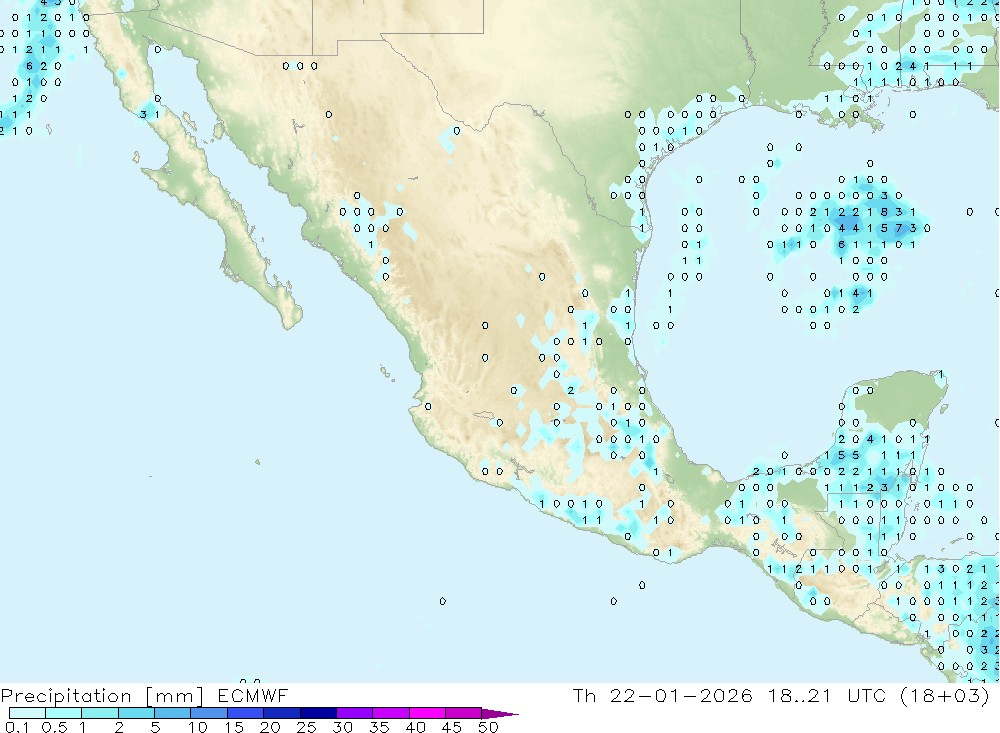Viewport: 1000px width, 733px height.
Task: Click the '10' legend scale number
Action: (197, 727)
